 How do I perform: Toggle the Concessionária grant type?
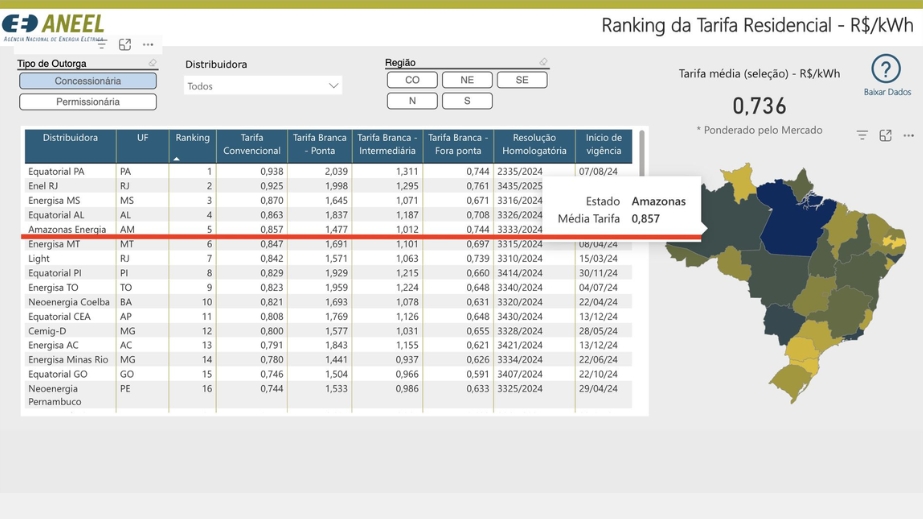[88, 81]
